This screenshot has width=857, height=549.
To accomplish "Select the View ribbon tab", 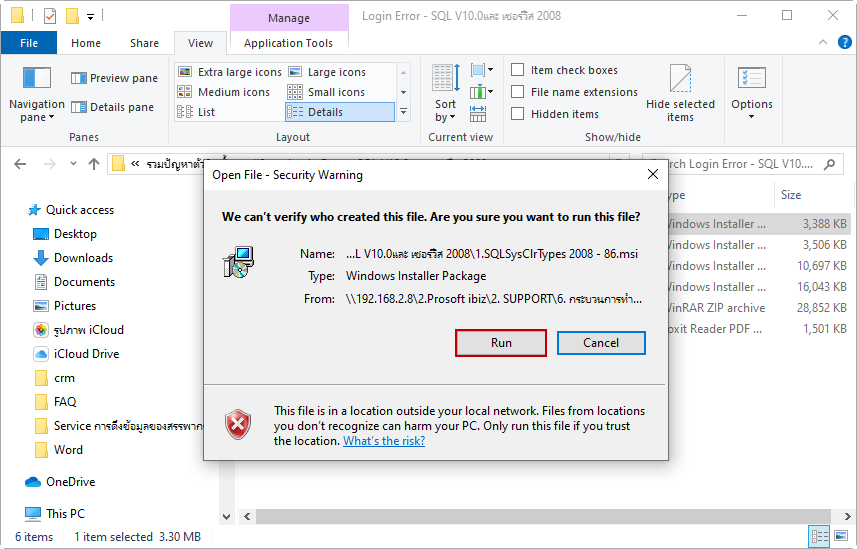I will point(200,43).
